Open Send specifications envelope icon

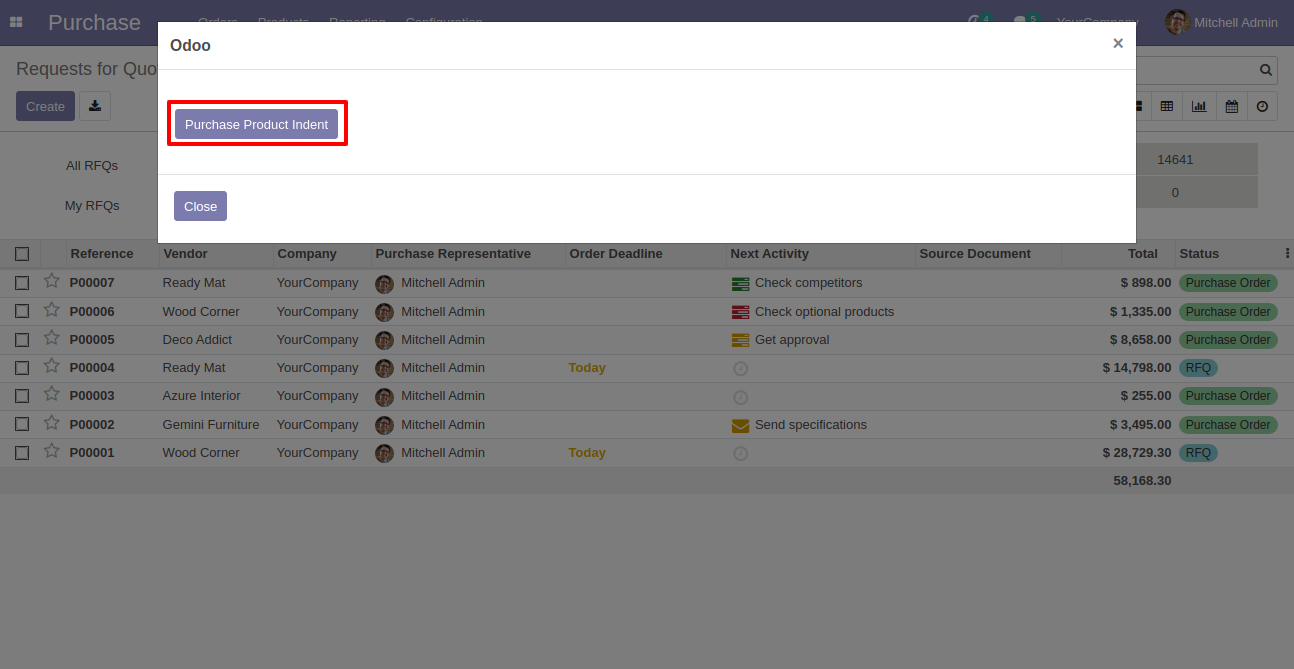pos(740,425)
